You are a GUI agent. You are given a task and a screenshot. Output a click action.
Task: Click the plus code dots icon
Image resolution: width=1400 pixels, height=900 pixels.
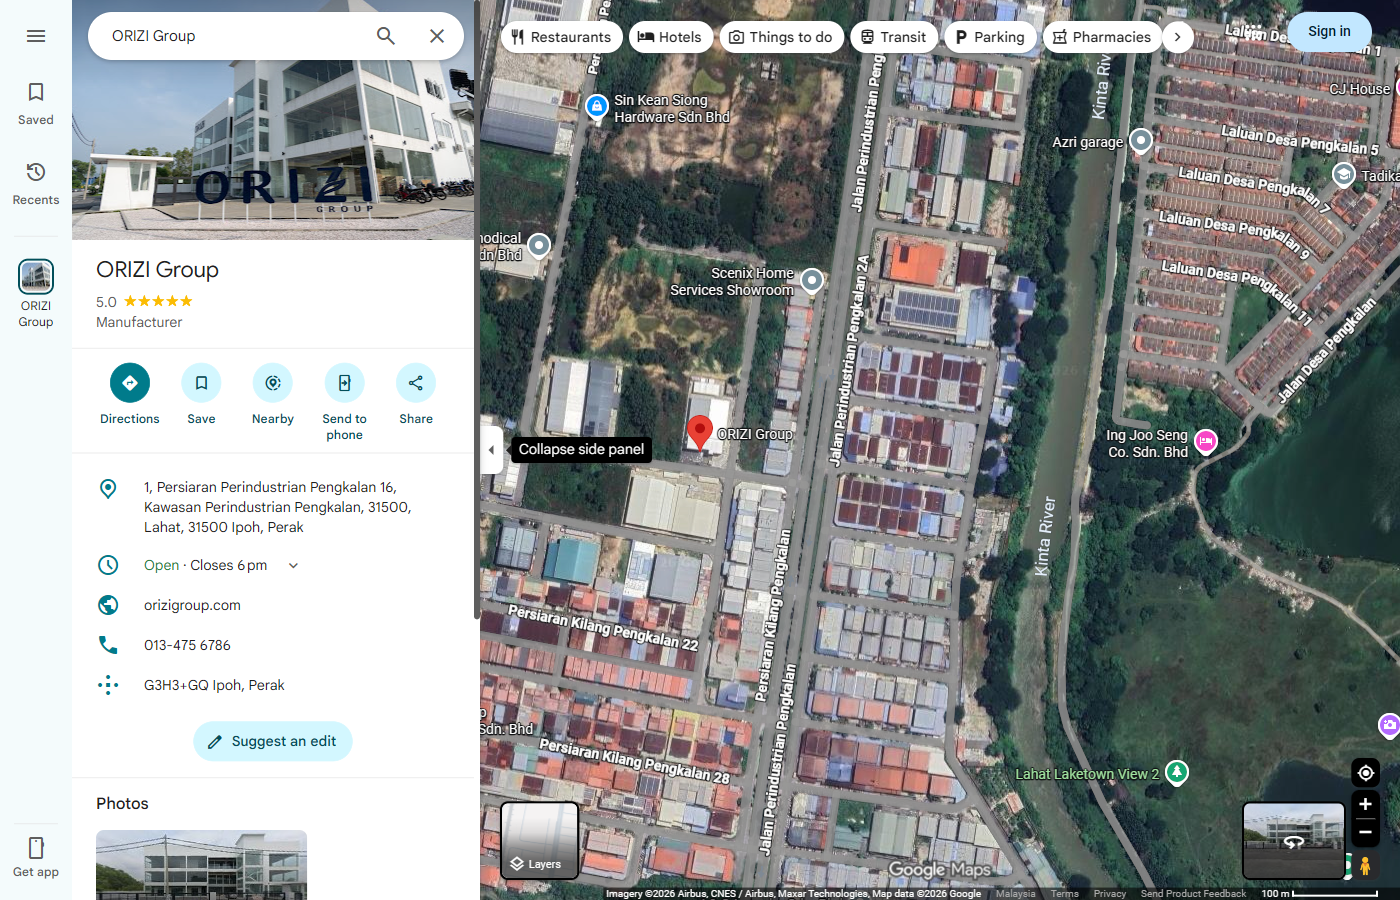[108, 685]
